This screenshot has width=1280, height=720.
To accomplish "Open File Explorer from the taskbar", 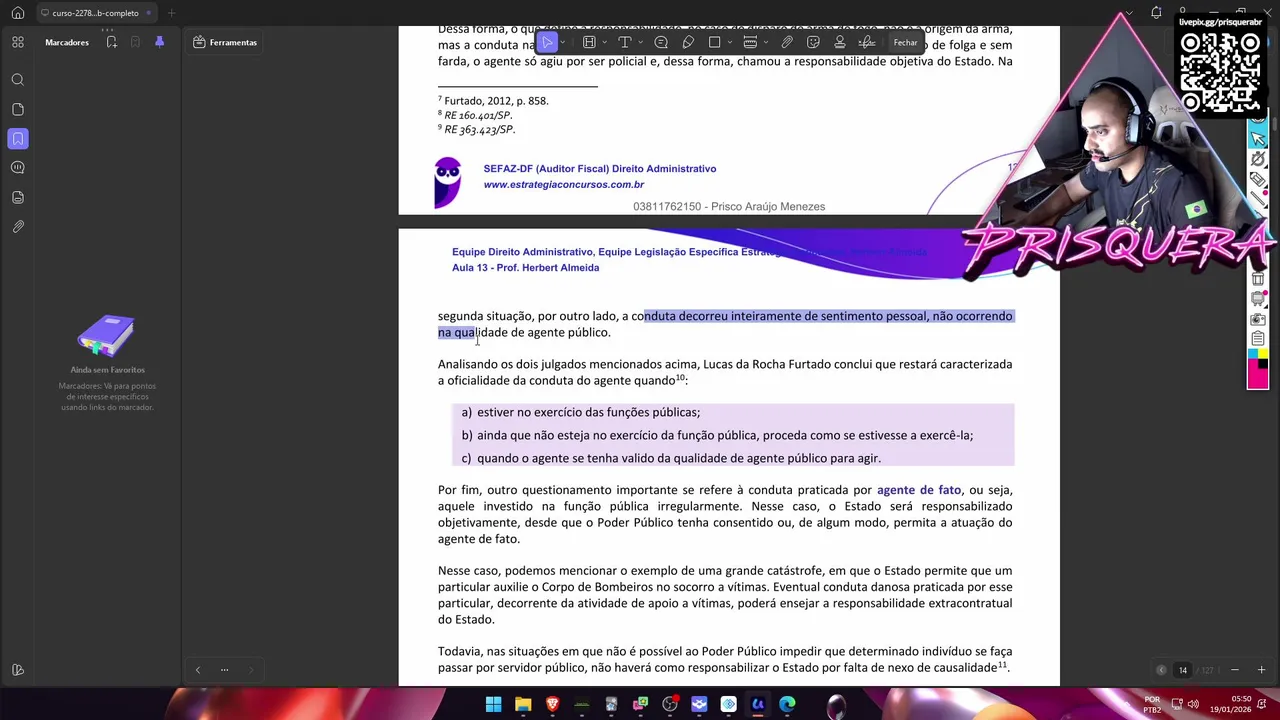I will [523, 705].
